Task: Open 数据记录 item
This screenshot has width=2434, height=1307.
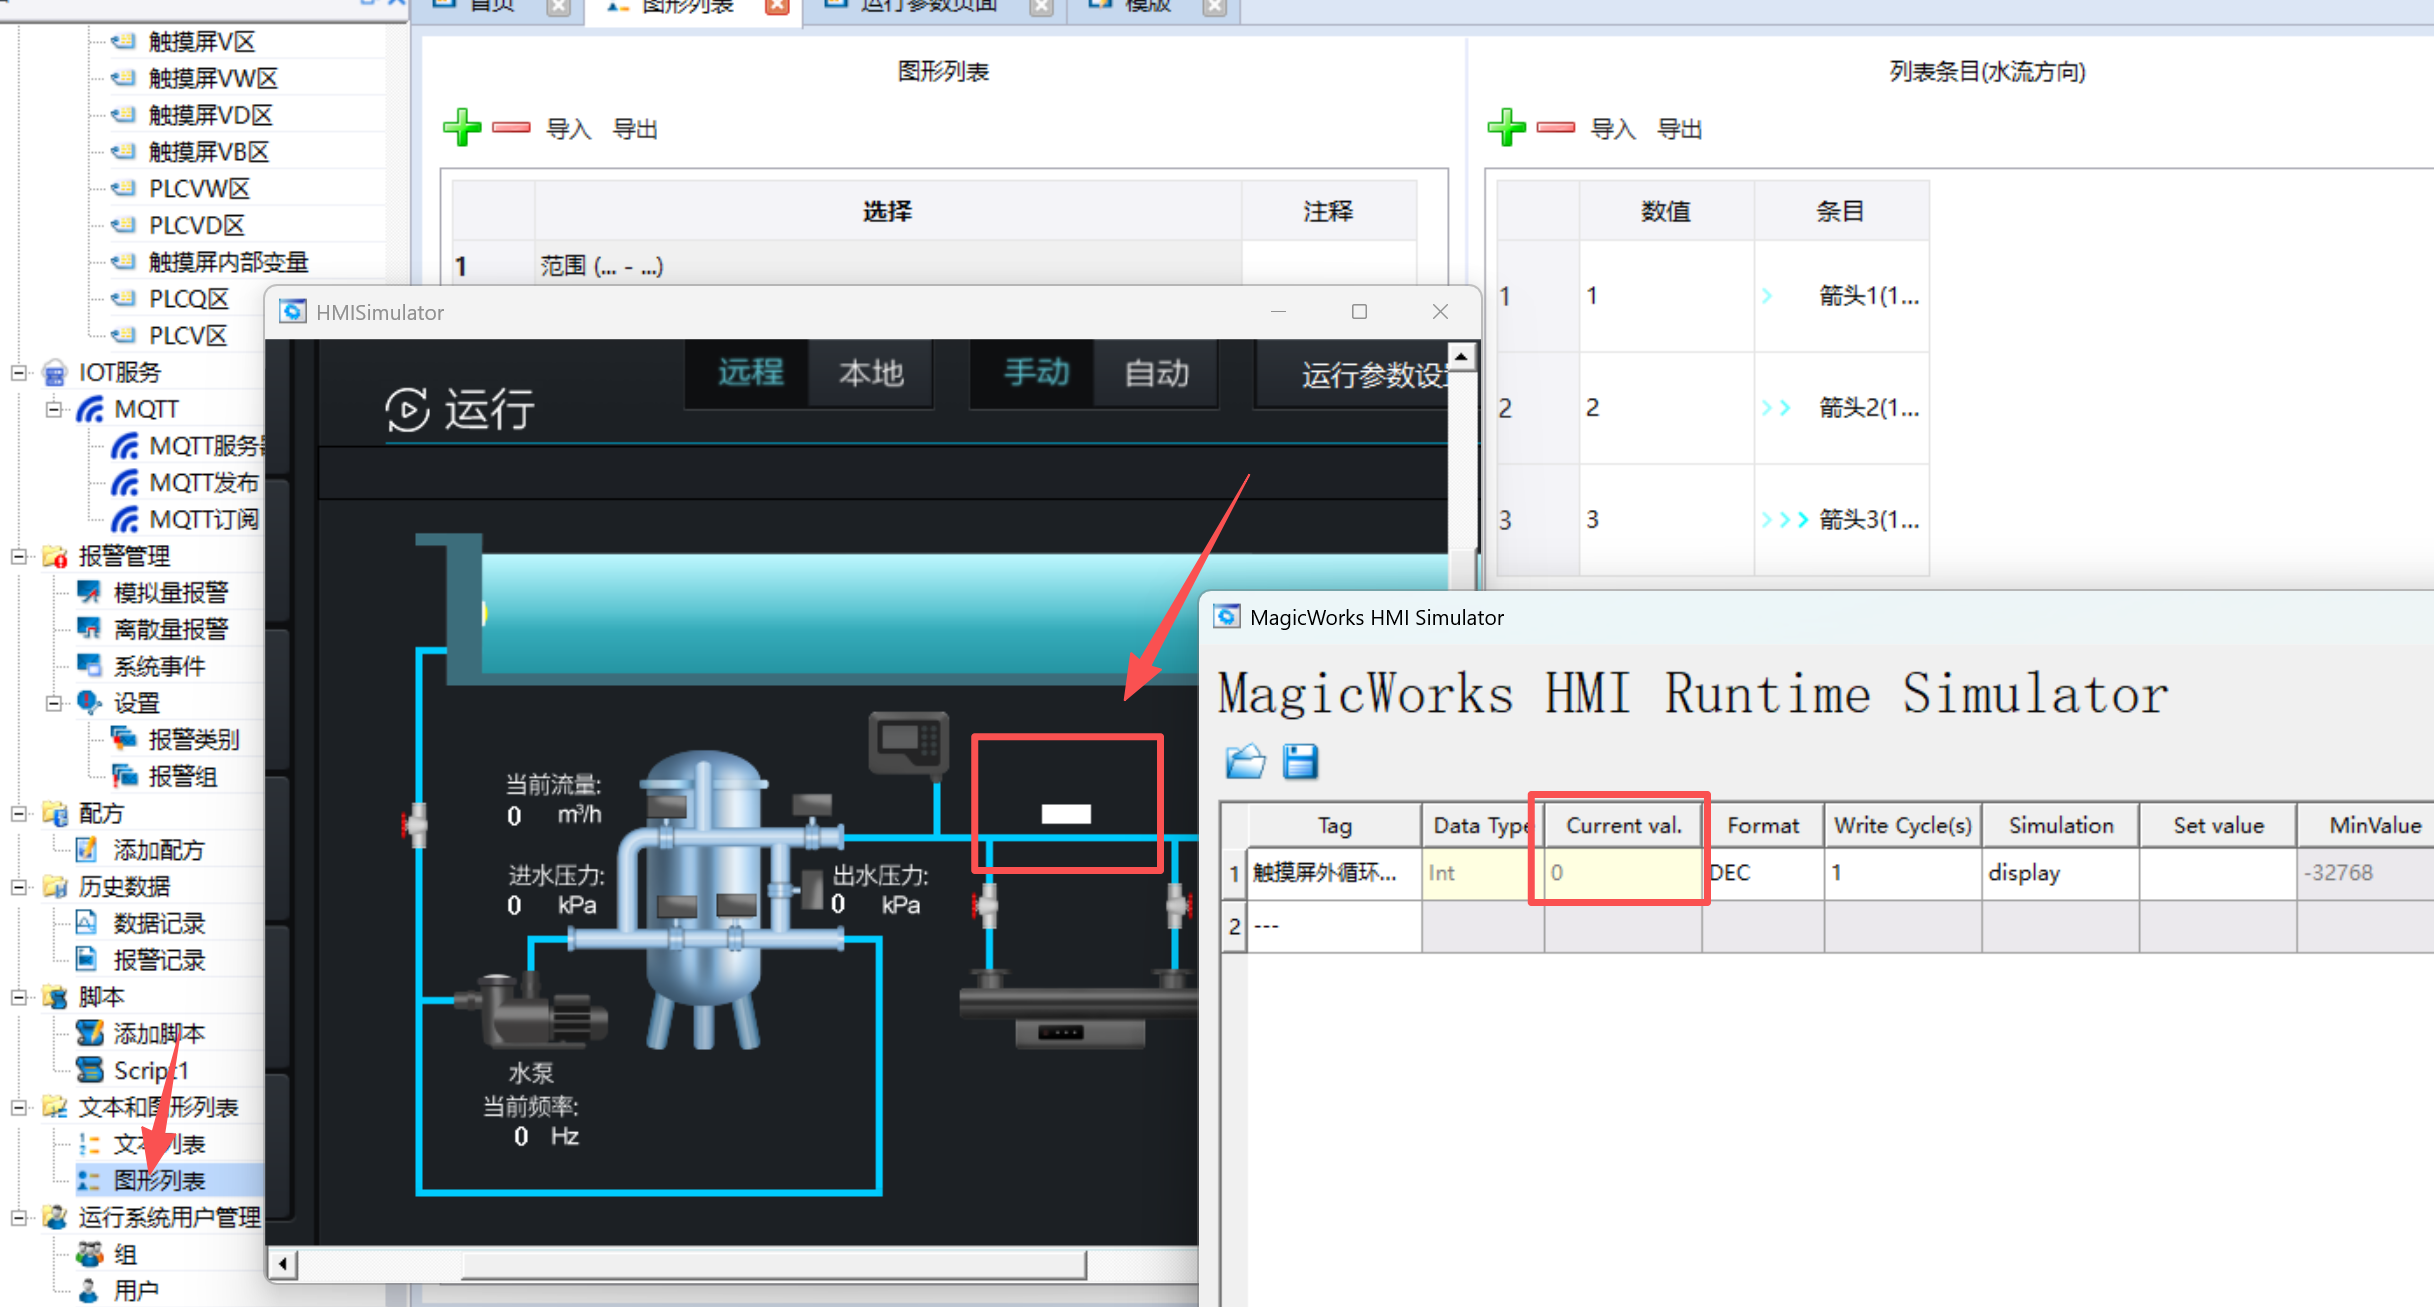Action: (x=159, y=923)
